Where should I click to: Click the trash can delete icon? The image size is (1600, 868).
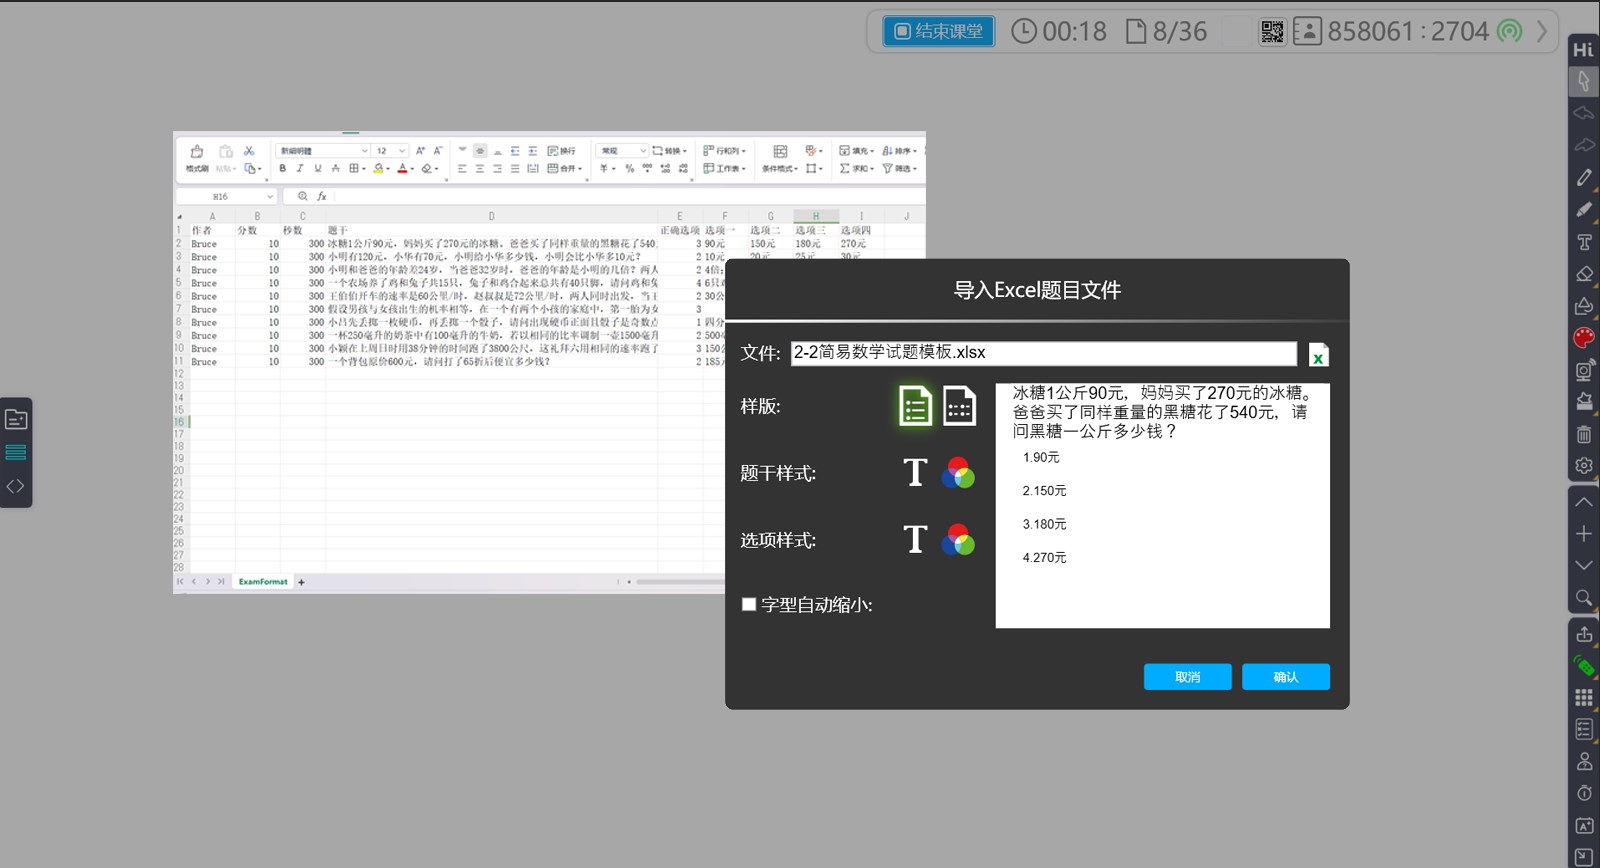tap(1584, 434)
